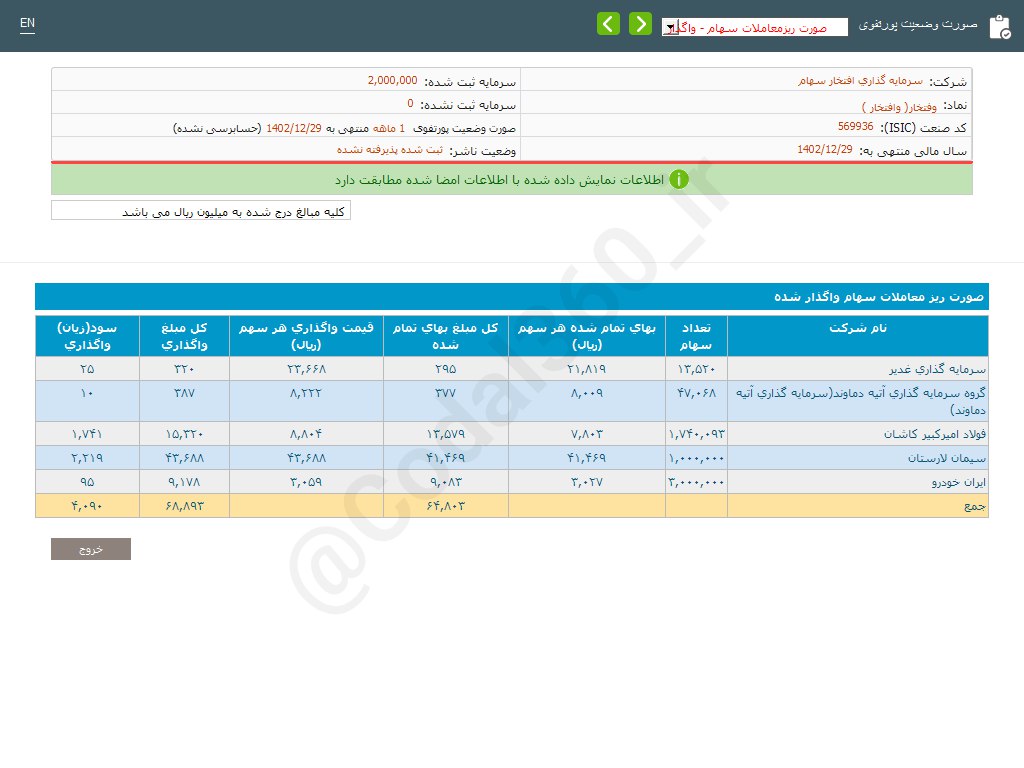This screenshot has width=1024, height=768.
Task: Click the کل مبلغ واگذاری column header
Action: [x=184, y=336]
